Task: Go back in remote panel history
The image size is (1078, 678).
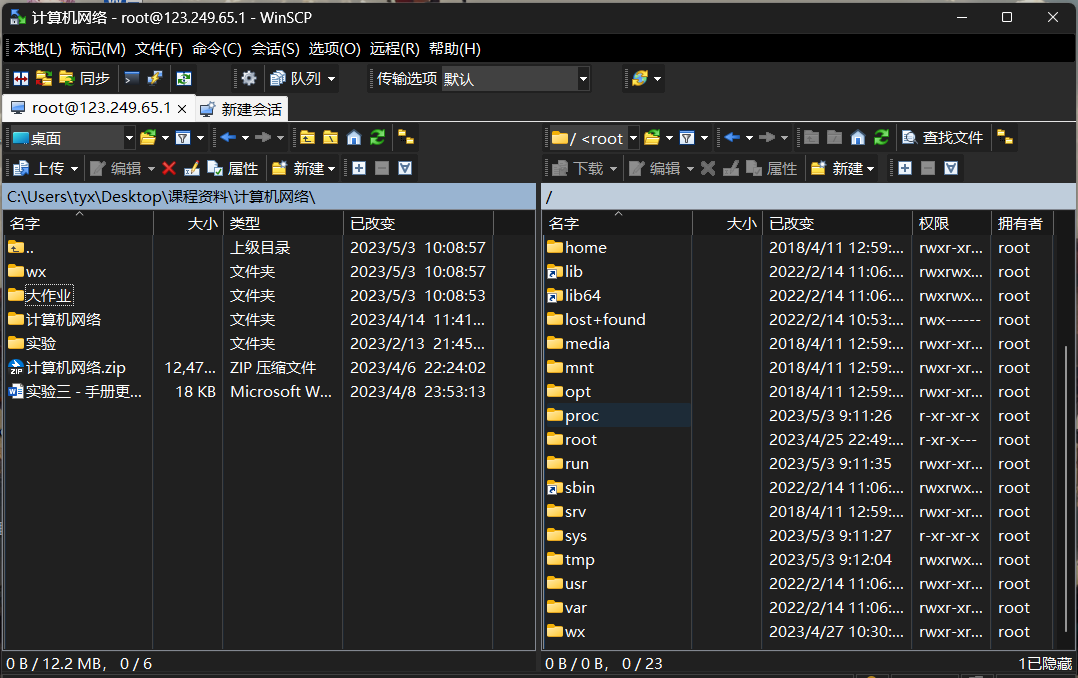Action: click(732, 138)
